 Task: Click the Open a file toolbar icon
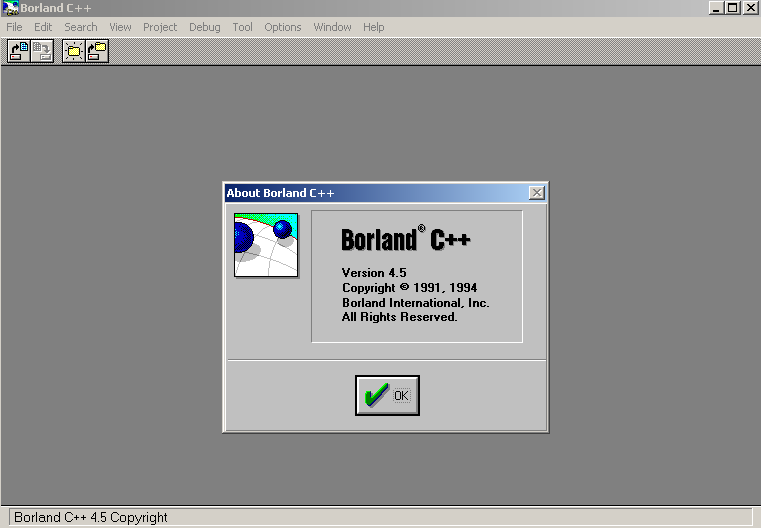point(18,51)
